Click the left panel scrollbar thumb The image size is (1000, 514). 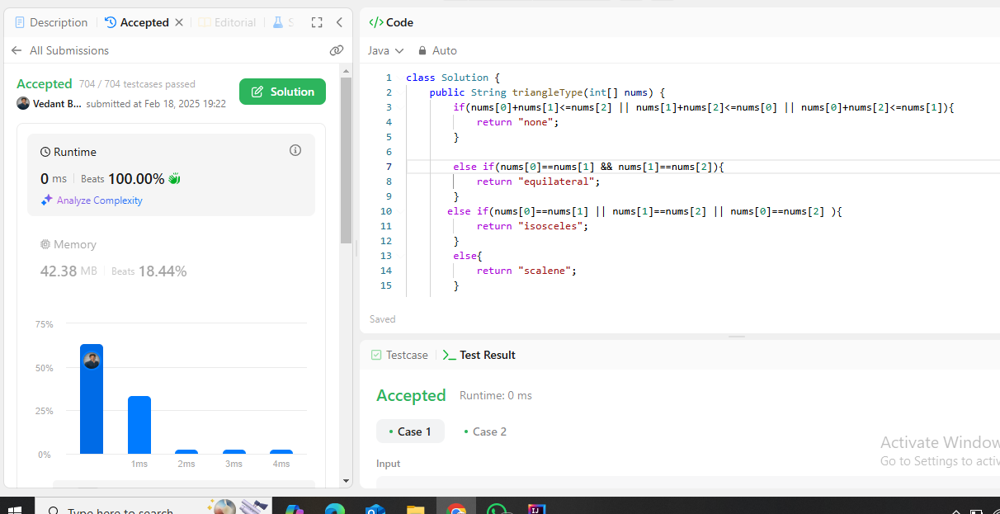(346, 160)
